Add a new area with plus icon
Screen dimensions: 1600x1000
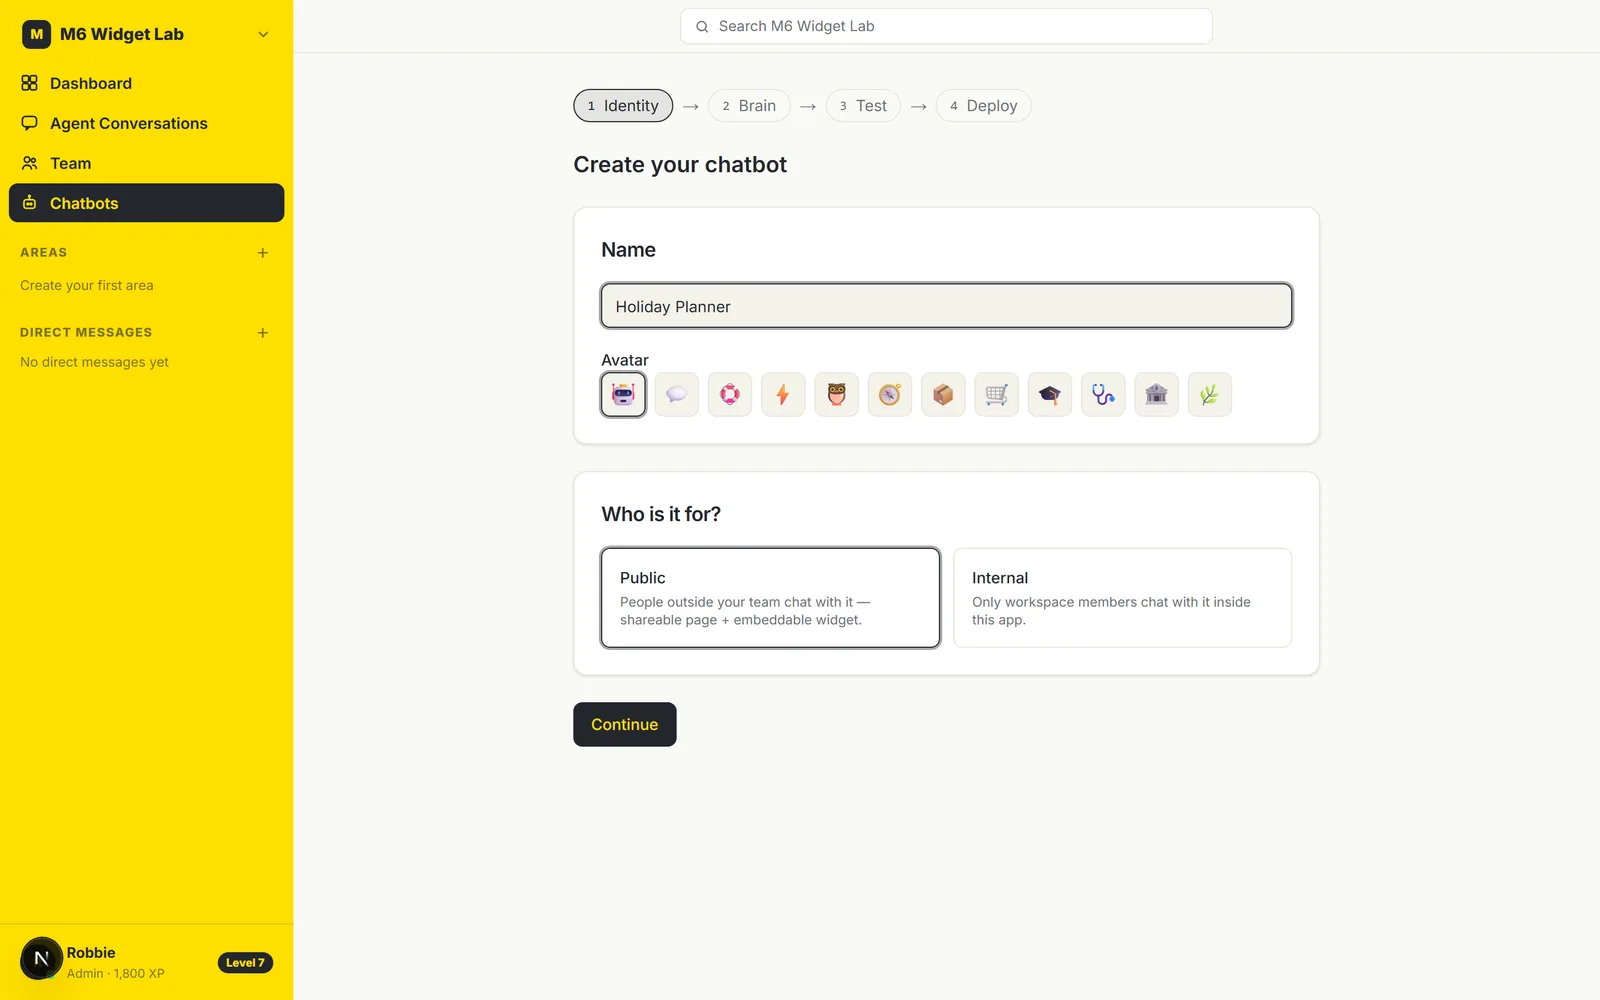click(263, 253)
